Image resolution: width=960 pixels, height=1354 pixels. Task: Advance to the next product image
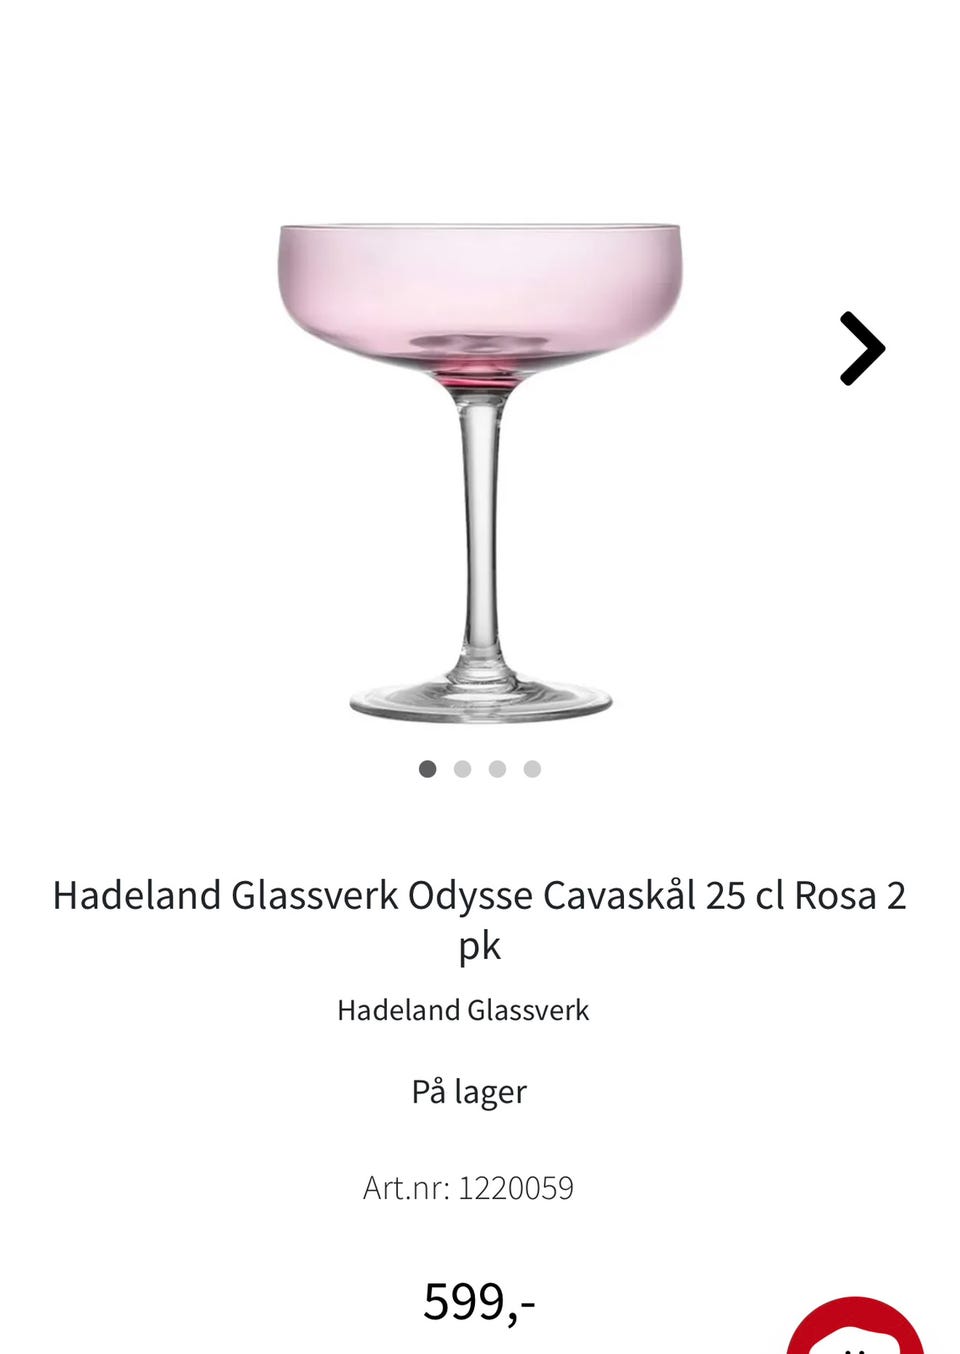[x=862, y=348]
